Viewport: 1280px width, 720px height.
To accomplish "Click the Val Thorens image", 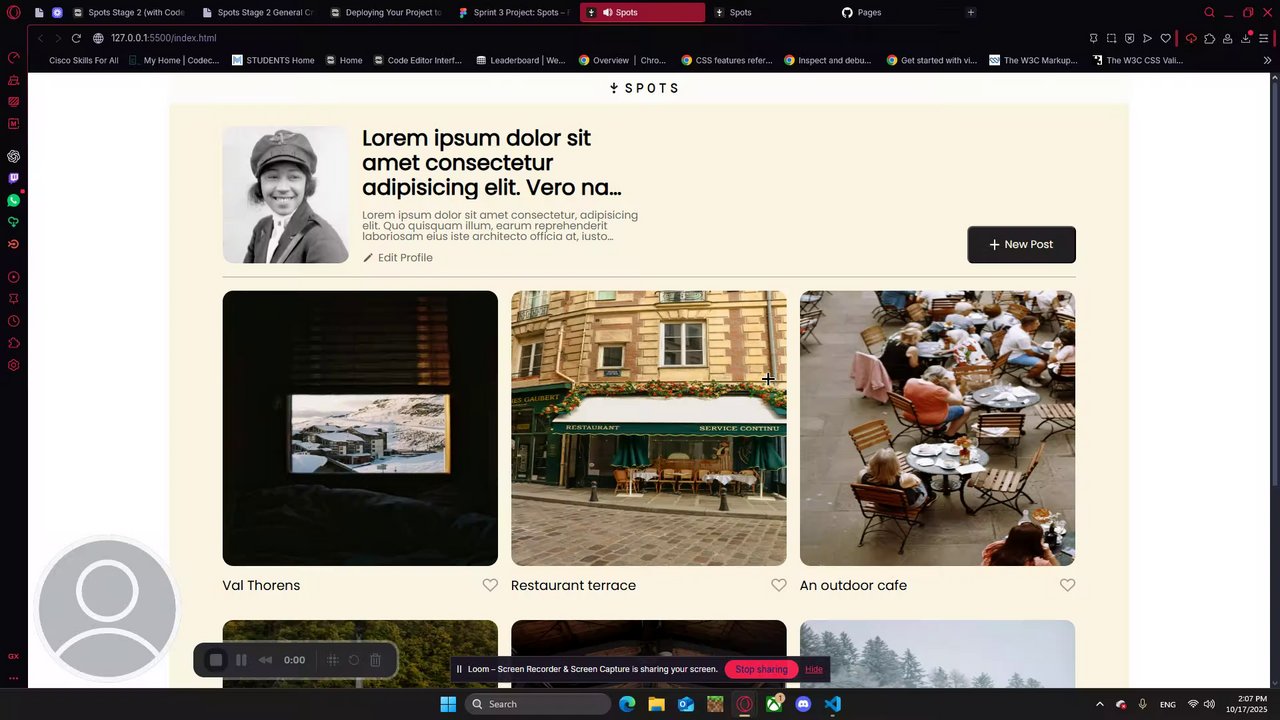I will [360, 428].
